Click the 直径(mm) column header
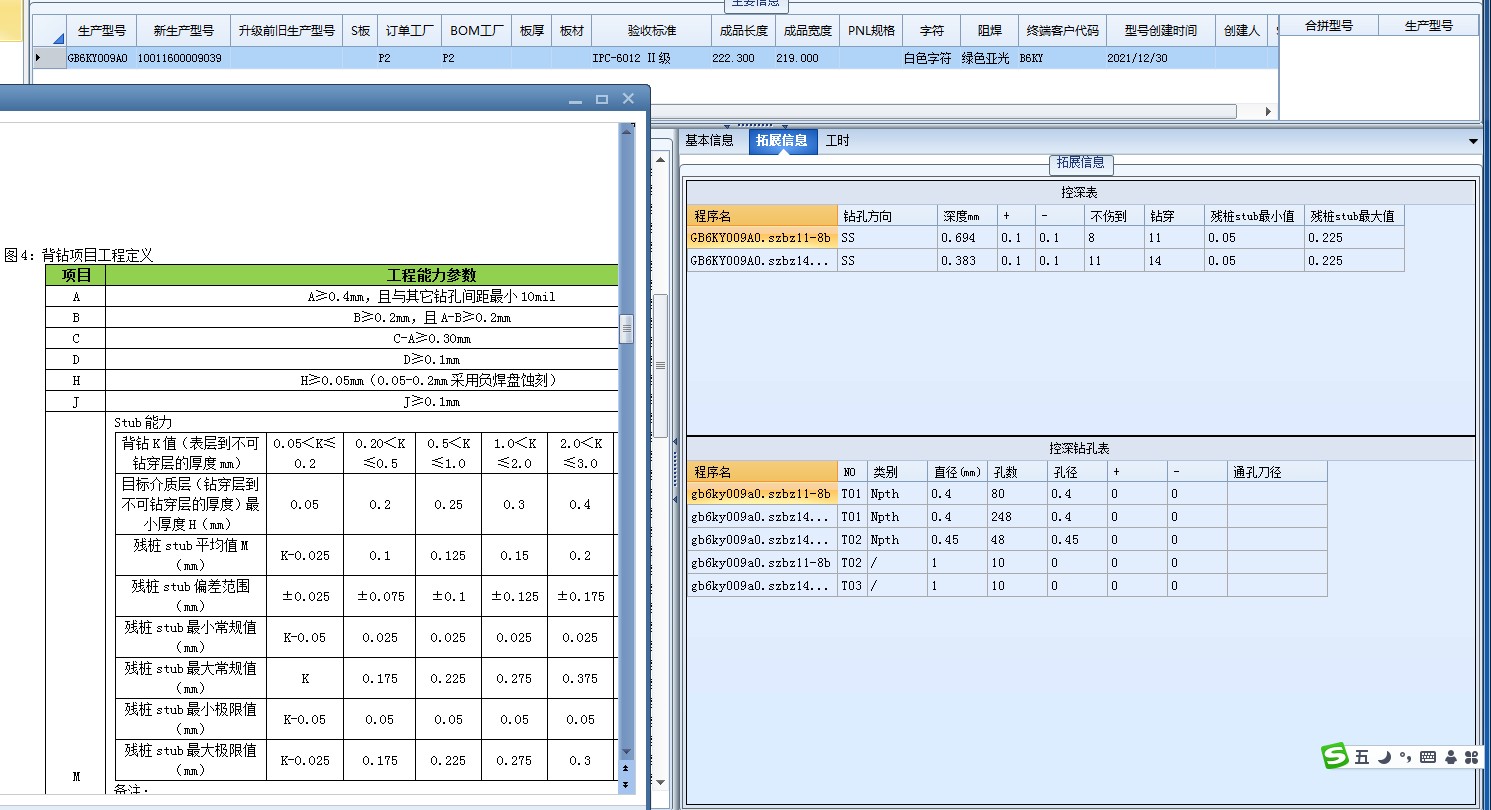 coord(956,472)
